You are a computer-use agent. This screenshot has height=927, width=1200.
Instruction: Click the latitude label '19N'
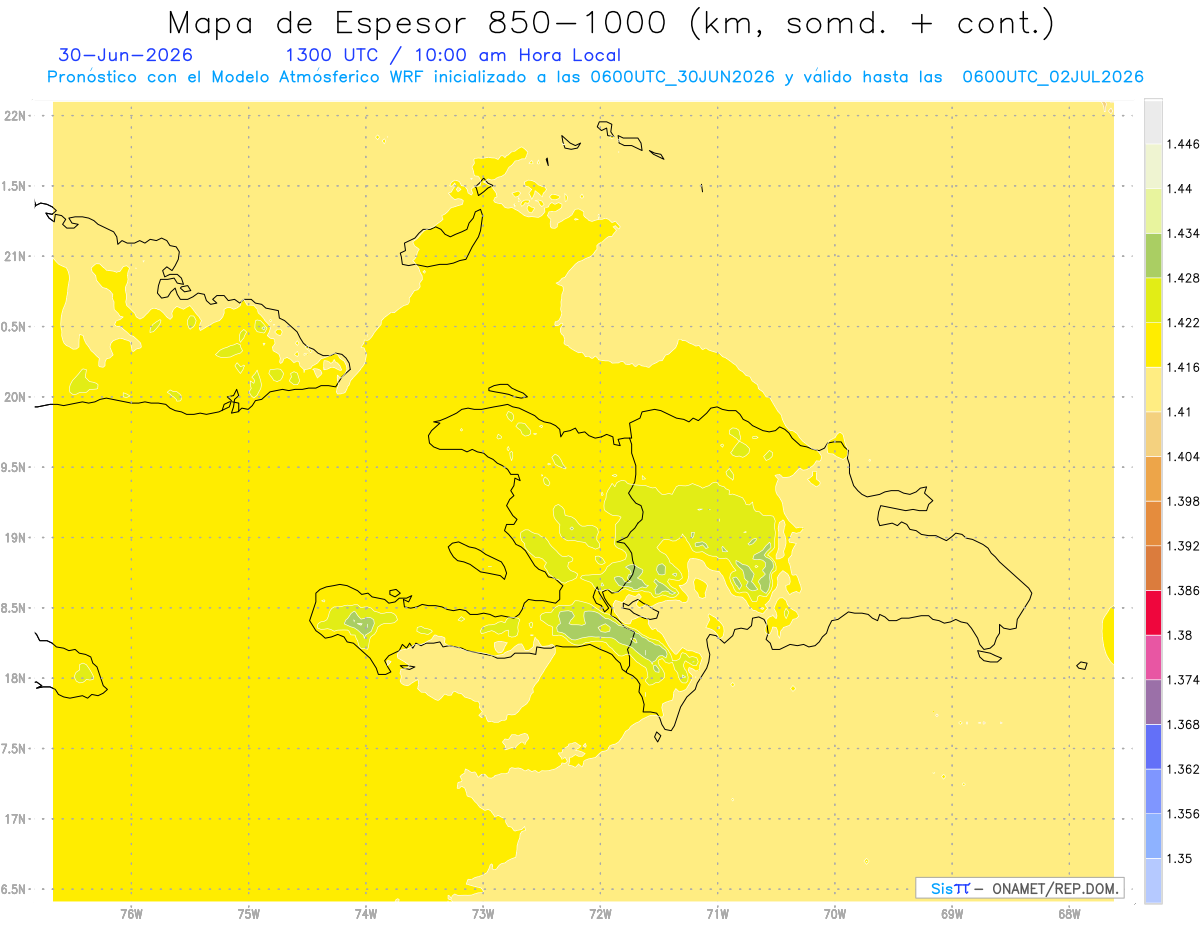[15, 538]
